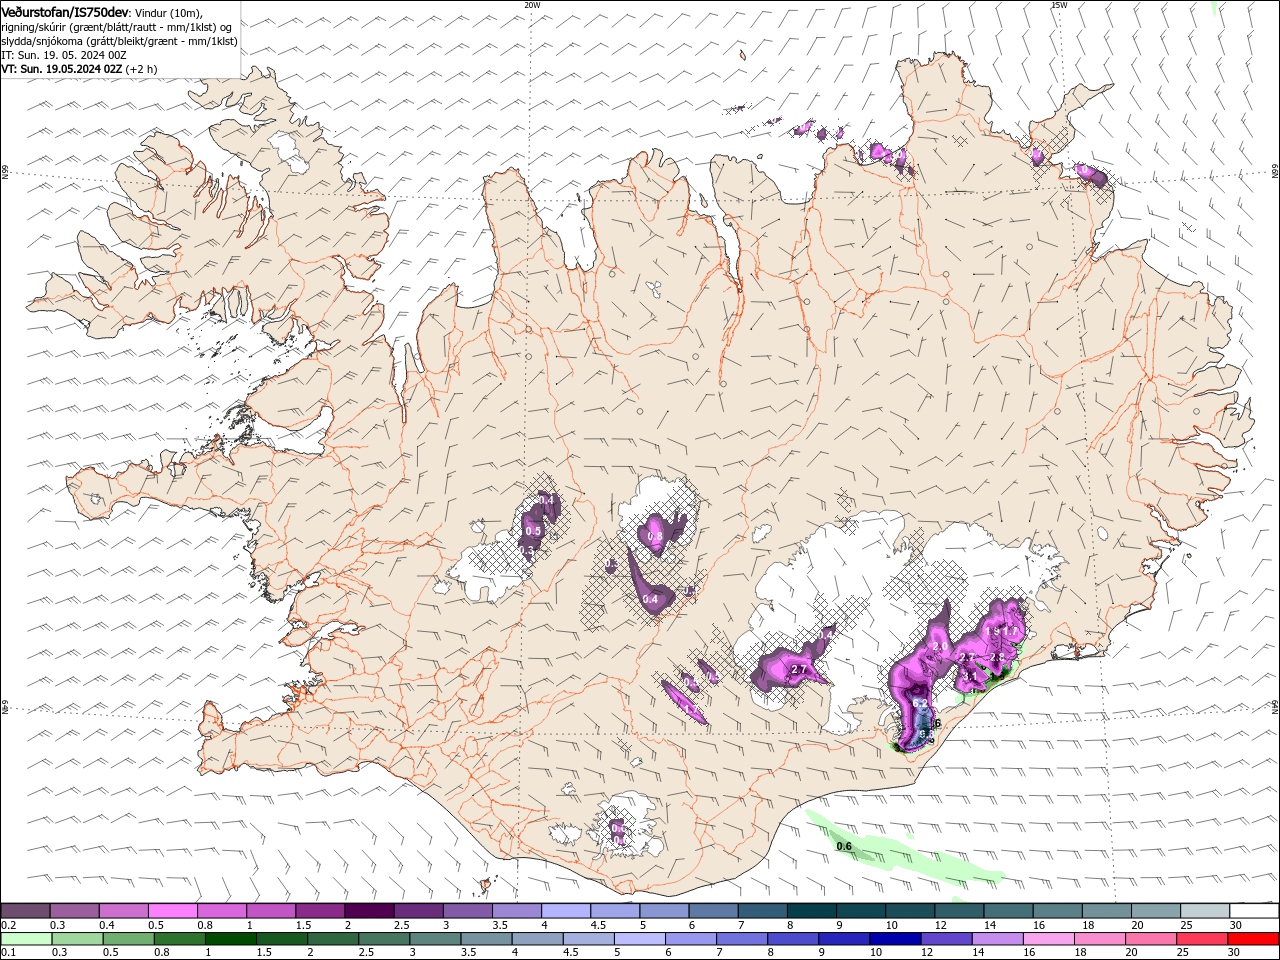
Task: Click the light pink swatch labeled 16
Action: (x=1048, y=939)
